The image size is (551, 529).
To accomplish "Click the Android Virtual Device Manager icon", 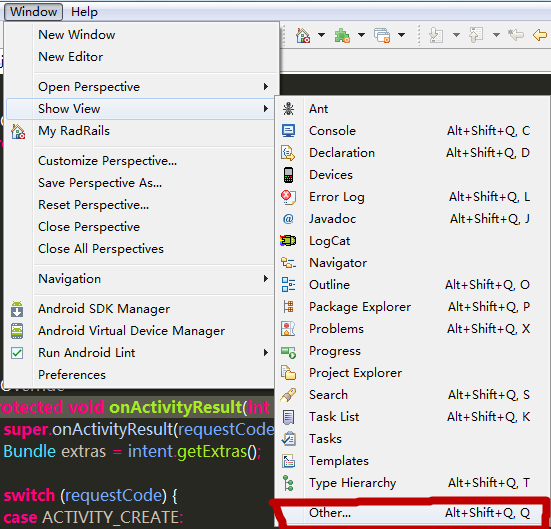I will pyautogui.click(x=17, y=331).
